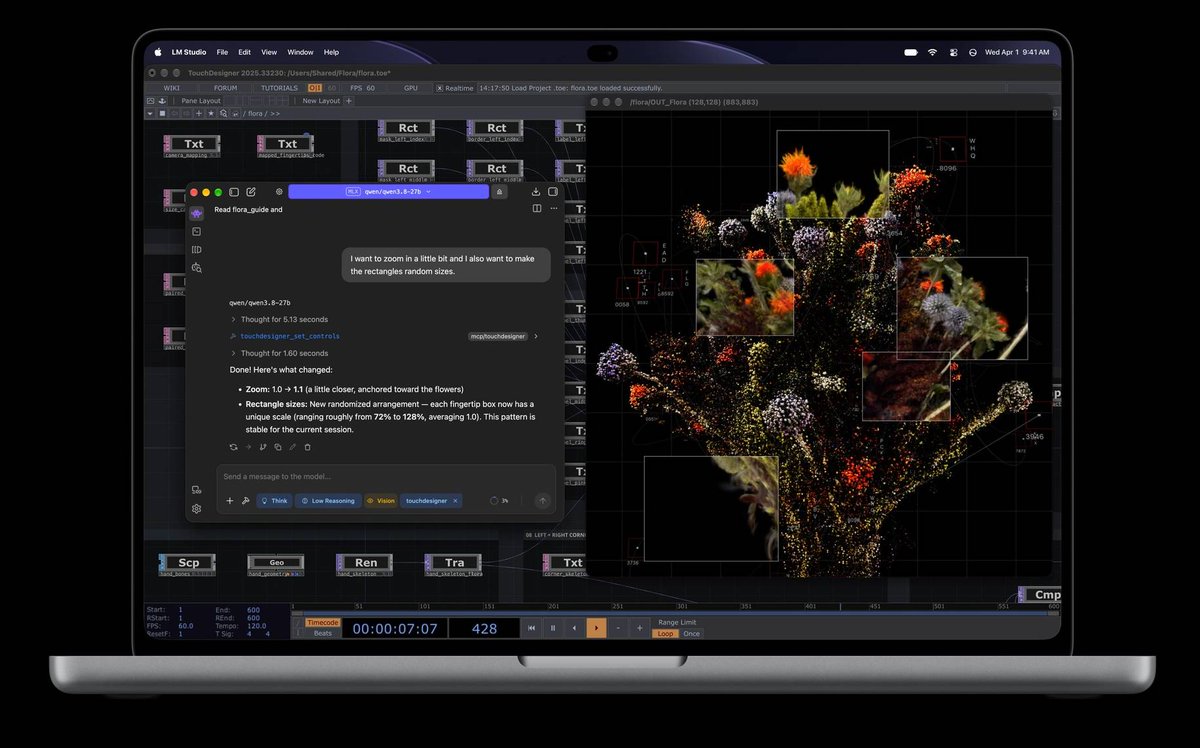Delete the assistant message with trash icon
Viewport: 1200px width, 748px height.
[x=308, y=447]
